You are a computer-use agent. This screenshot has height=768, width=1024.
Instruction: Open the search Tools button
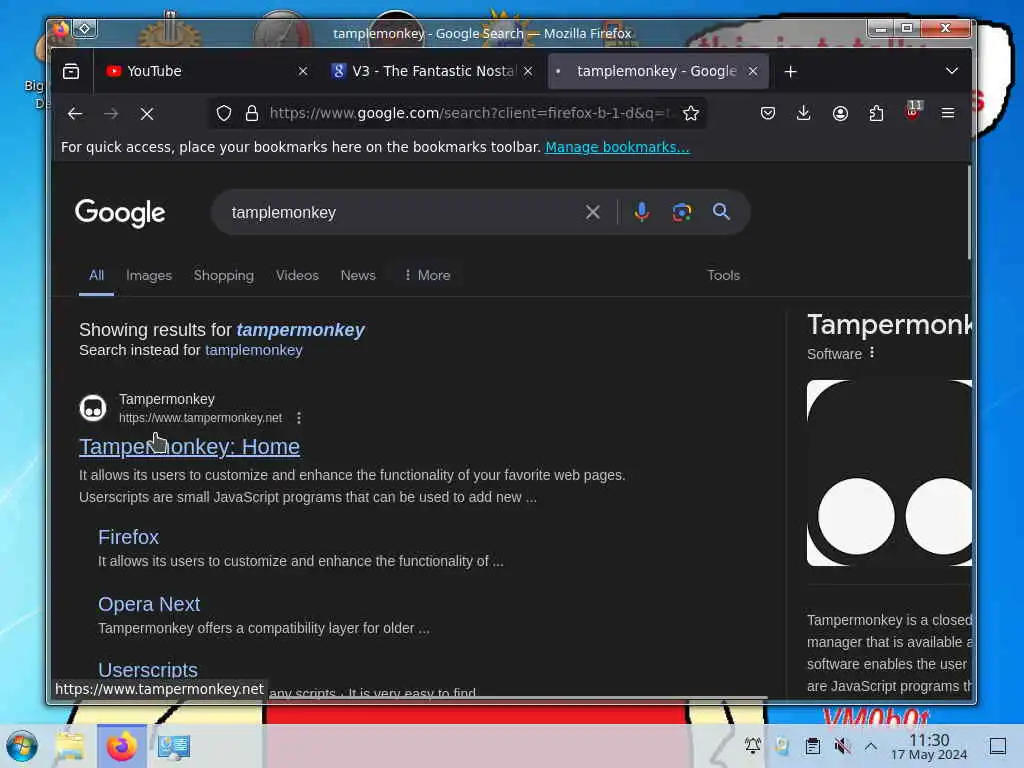(724, 276)
